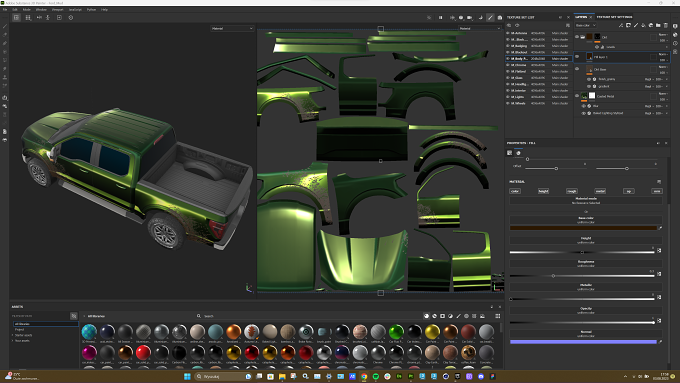Delete layer using the trash icon
The image size is (680, 383).
click(x=666, y=25)
